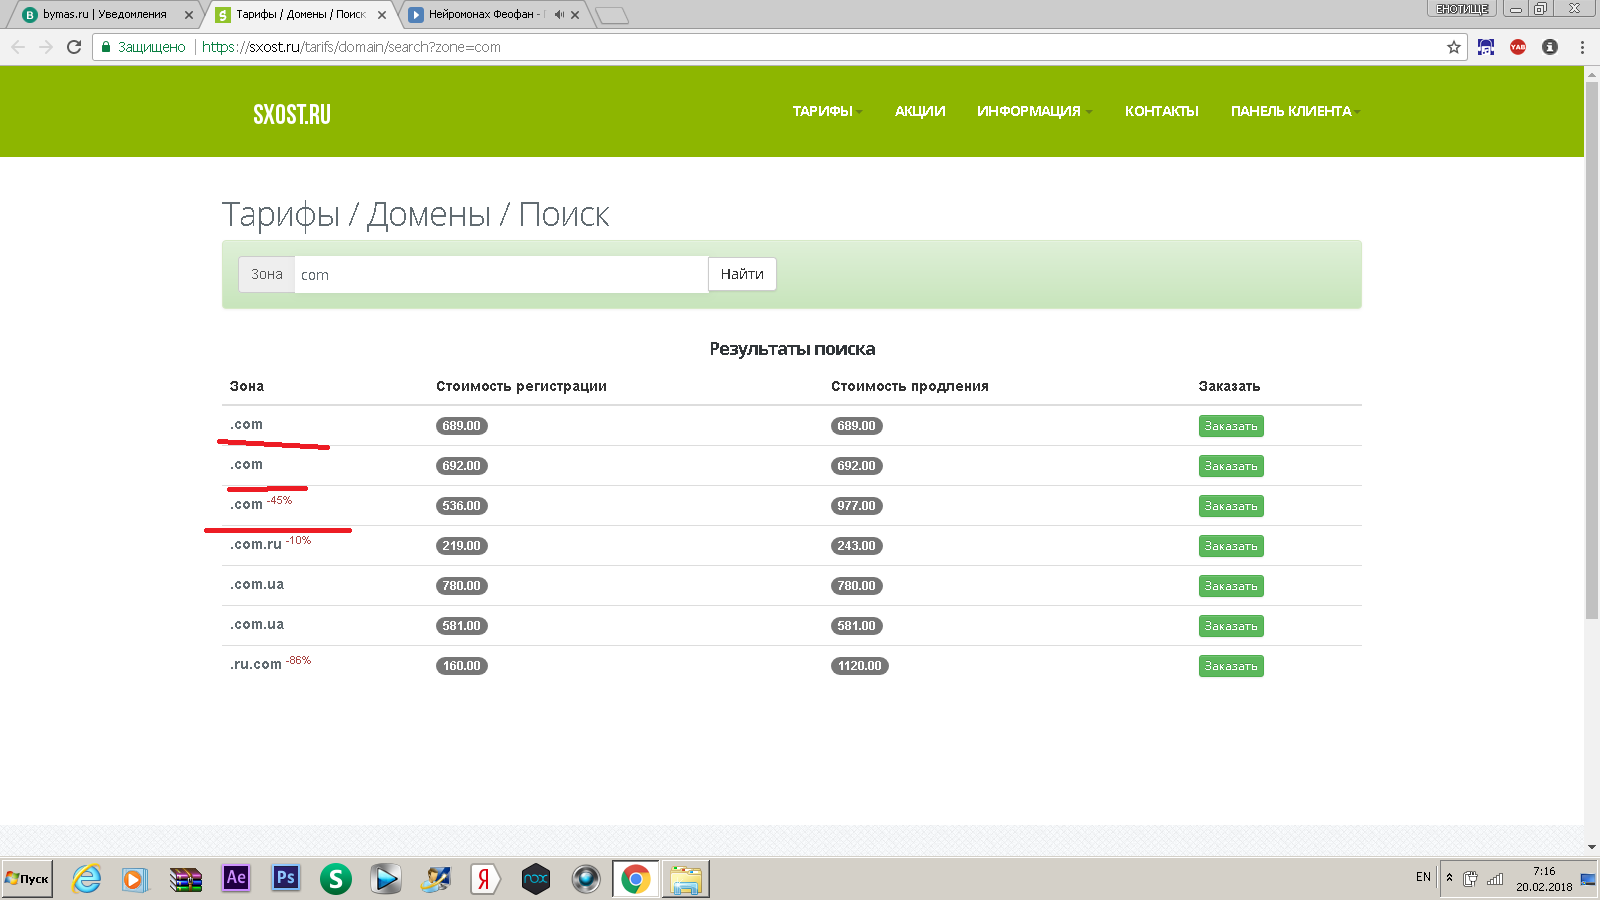The image size is (1600, 900).
Task: Go to the АКЦИИ menu item
Action: (919, 111)
